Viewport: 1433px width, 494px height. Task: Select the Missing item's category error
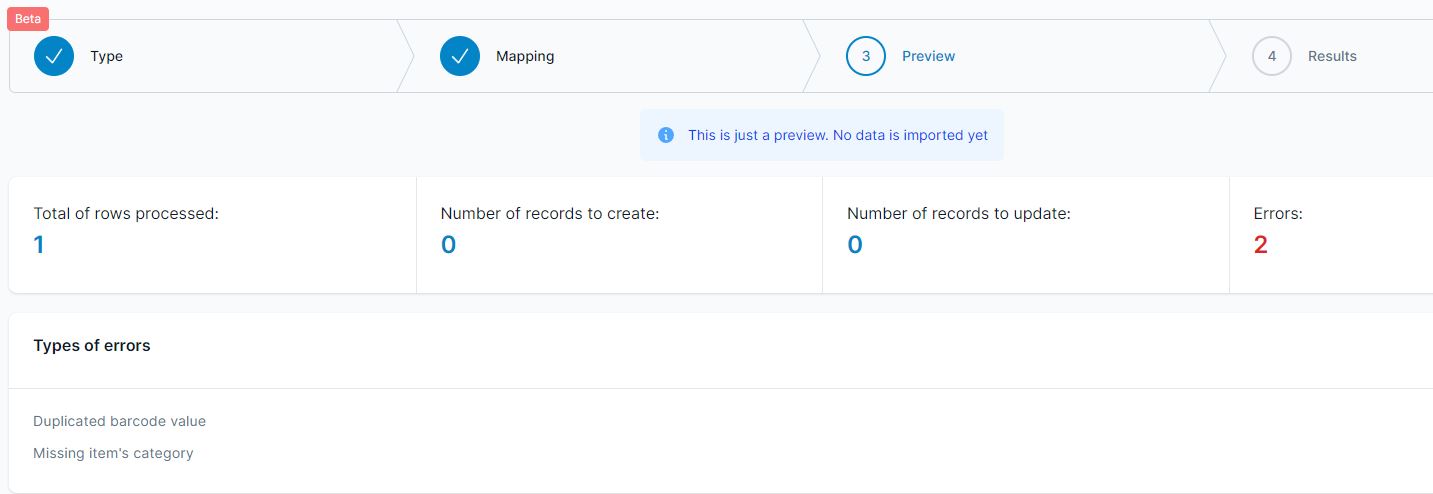coord(113,453)
